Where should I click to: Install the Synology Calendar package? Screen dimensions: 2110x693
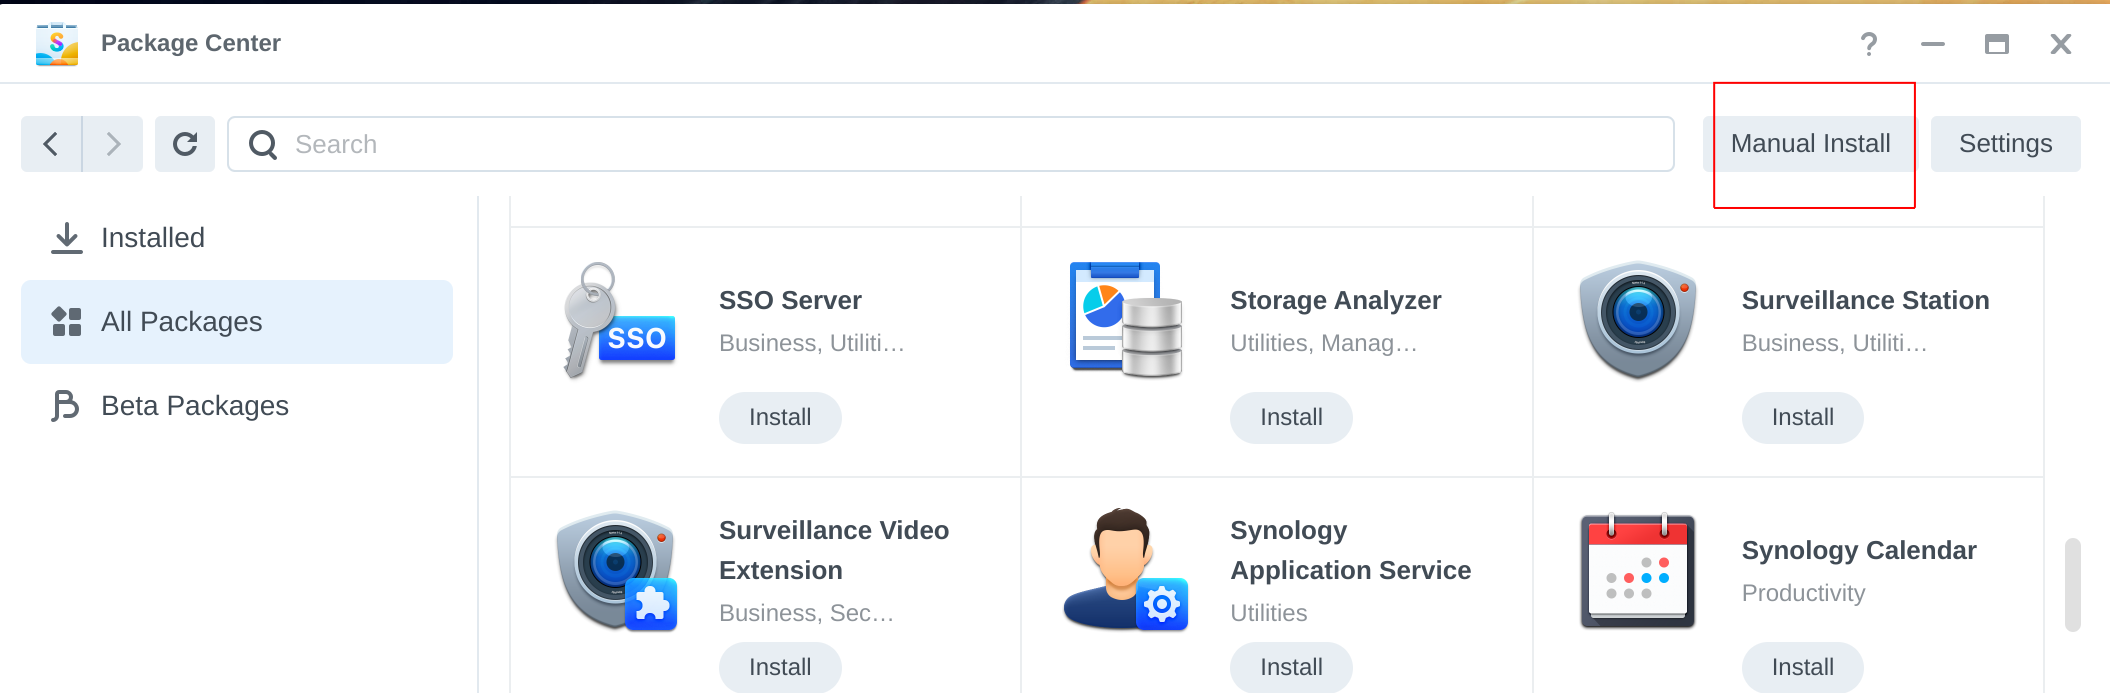coord(1803,667)
